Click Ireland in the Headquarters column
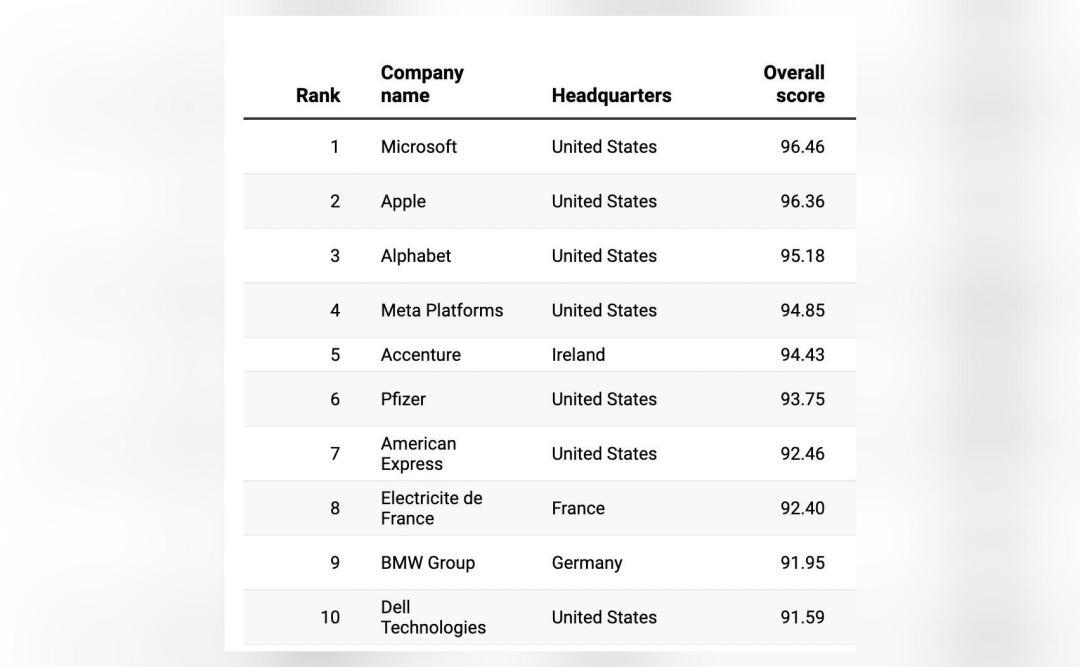The height and width of the screenshot is (667, 1080). point(578,355)
